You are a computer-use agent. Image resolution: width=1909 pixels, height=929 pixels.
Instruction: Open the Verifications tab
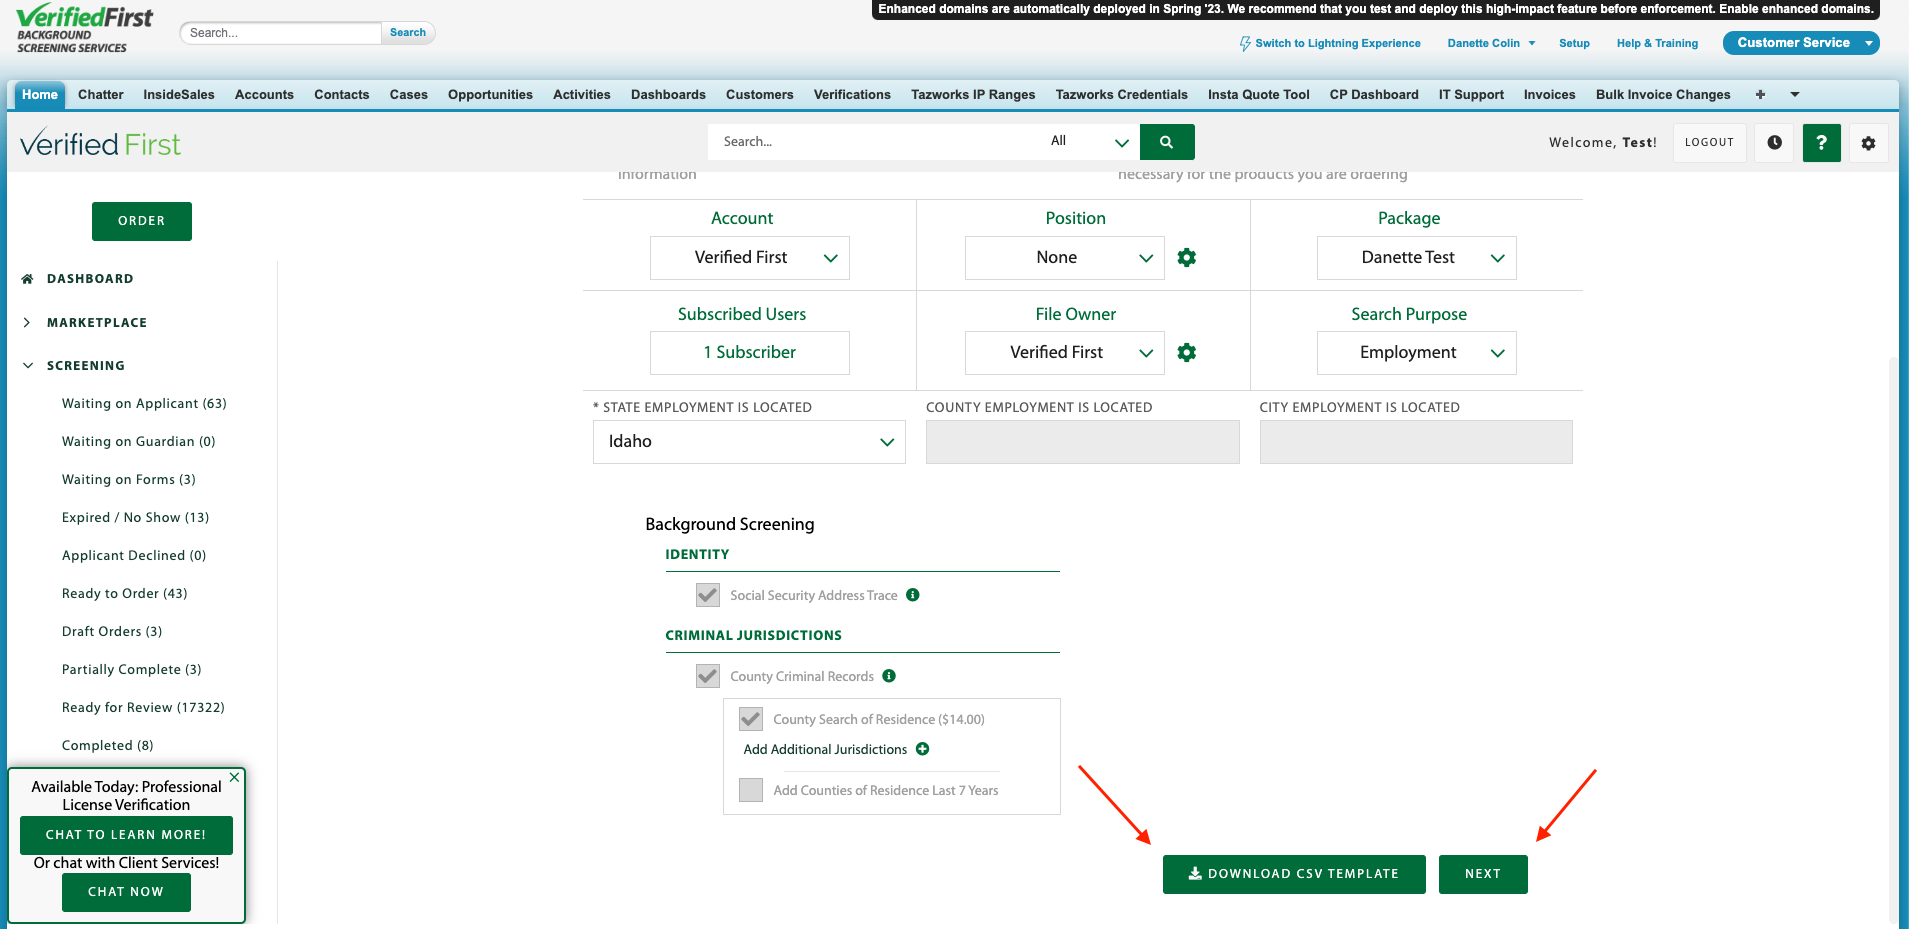[852, 95]
